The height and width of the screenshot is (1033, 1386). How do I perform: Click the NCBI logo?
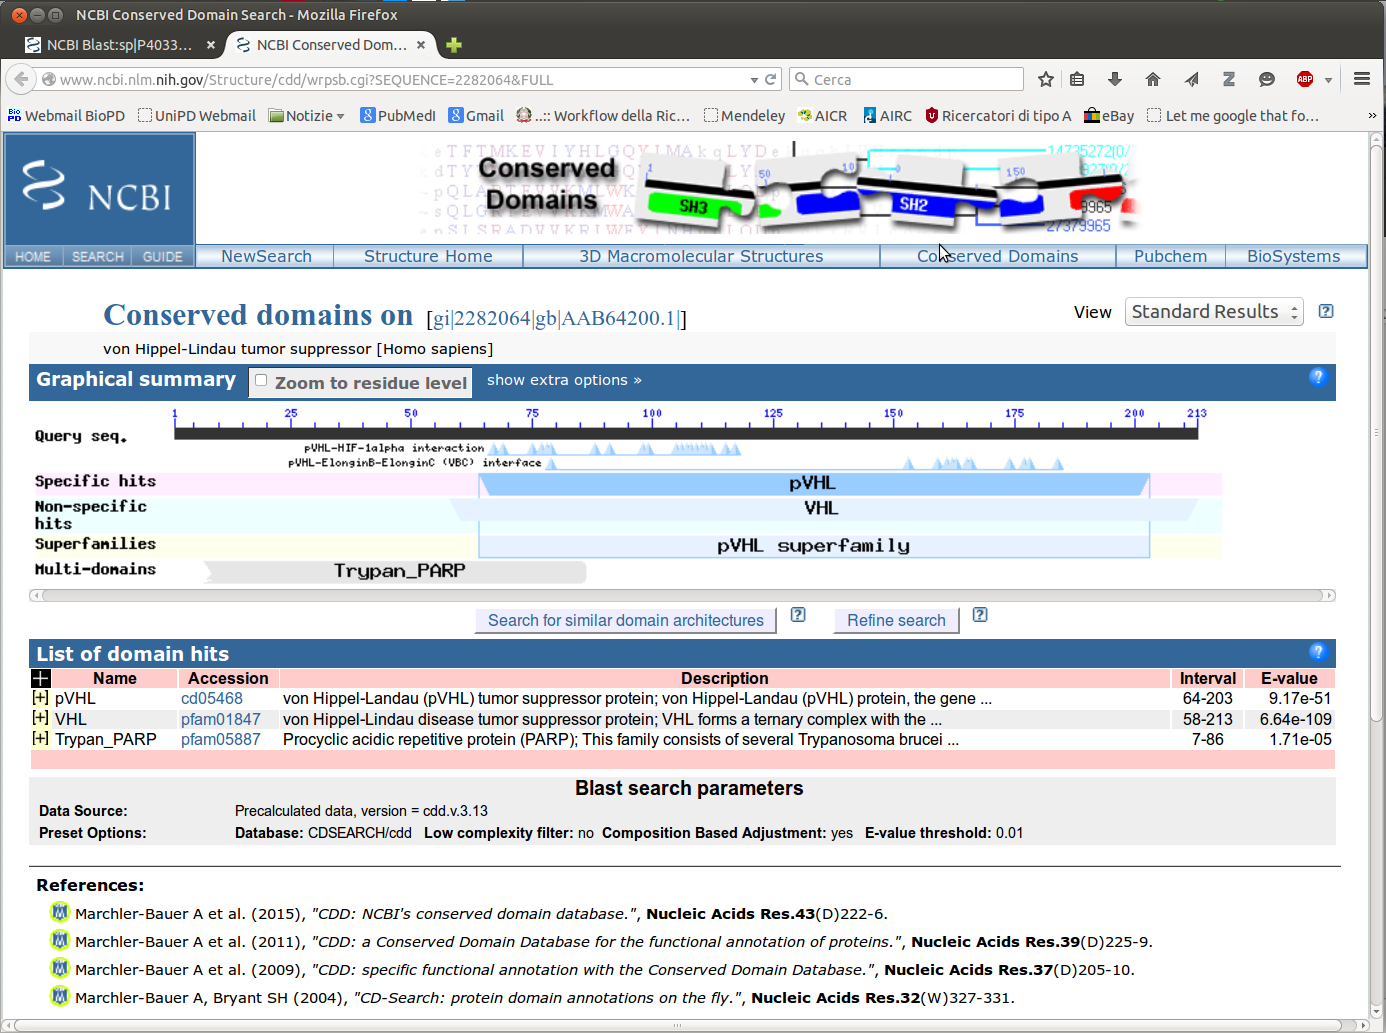(99, 189)
